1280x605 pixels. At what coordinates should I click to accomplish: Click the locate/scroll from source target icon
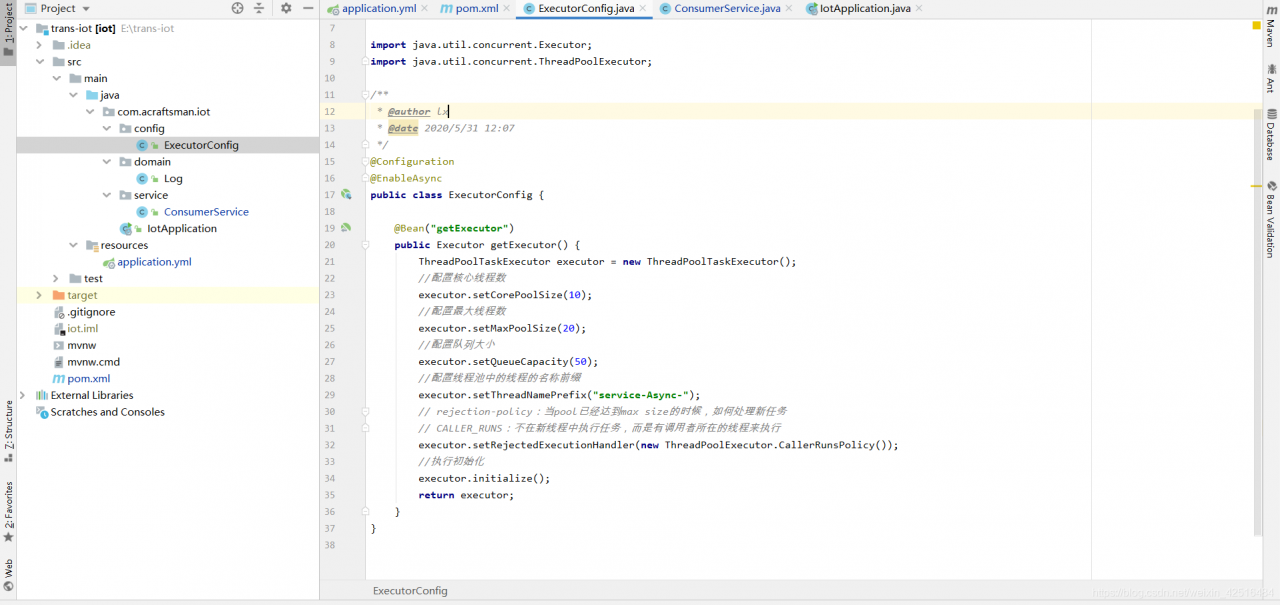click(237, 8)
